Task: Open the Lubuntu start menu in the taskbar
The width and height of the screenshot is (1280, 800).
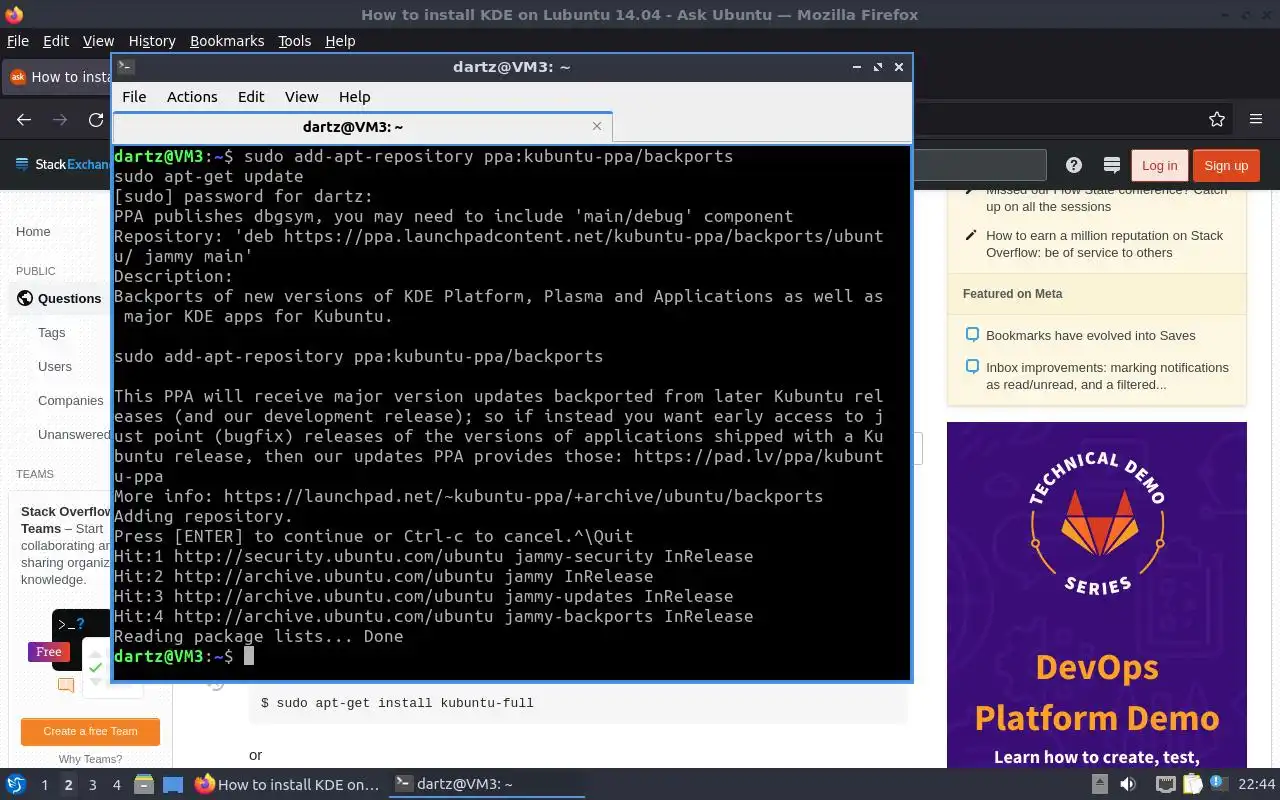Action: point(16,784)
